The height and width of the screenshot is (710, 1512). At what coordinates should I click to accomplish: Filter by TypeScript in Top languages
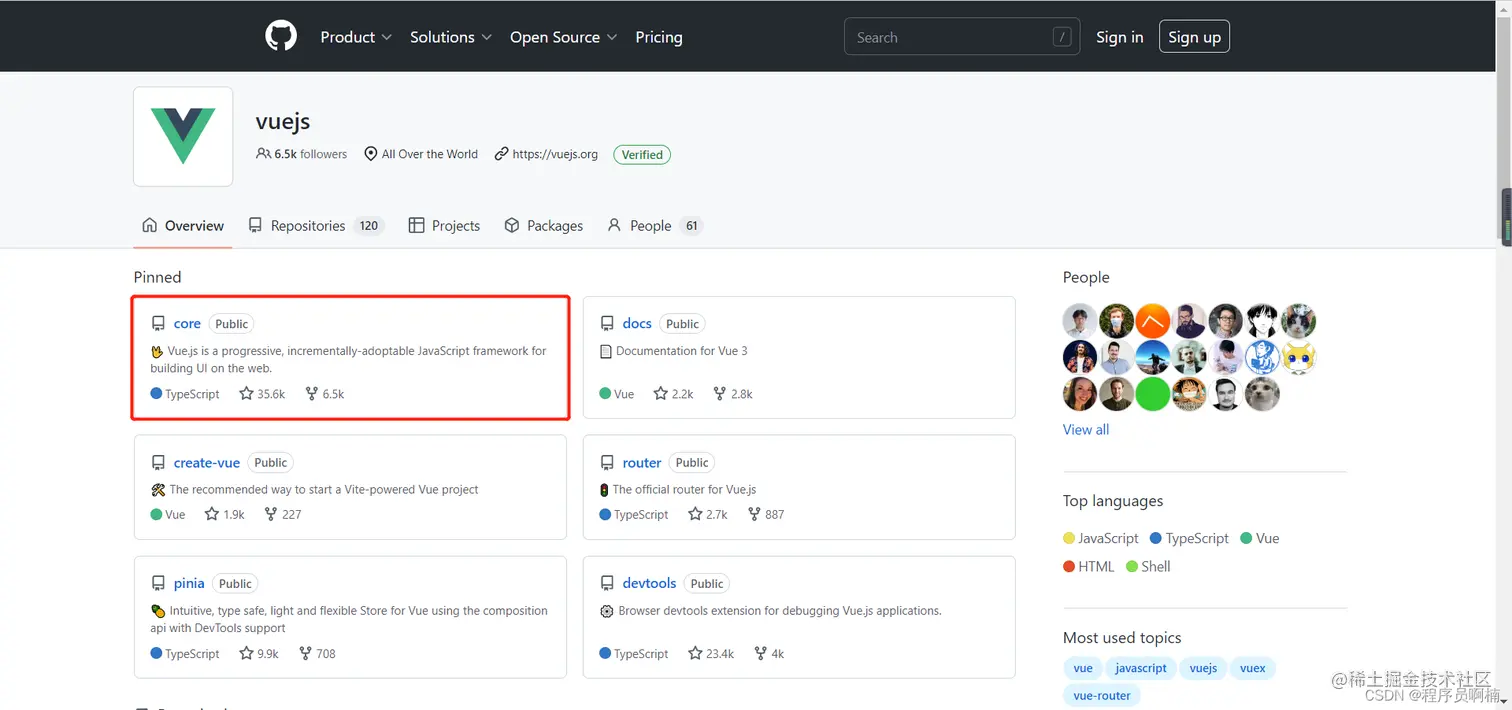point(1190,538)
